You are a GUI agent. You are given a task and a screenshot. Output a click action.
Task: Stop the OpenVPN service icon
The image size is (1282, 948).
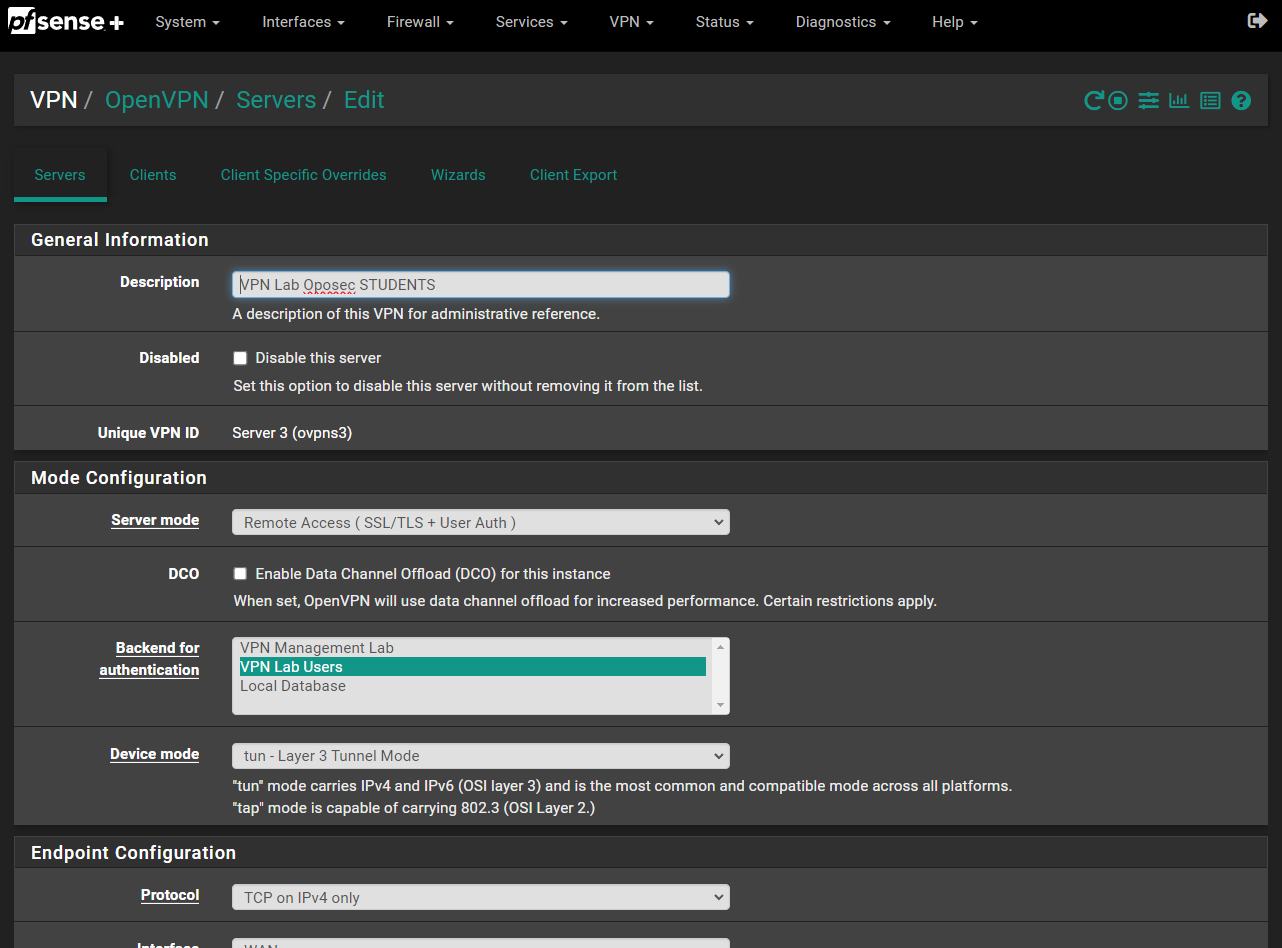point(1118,100)
